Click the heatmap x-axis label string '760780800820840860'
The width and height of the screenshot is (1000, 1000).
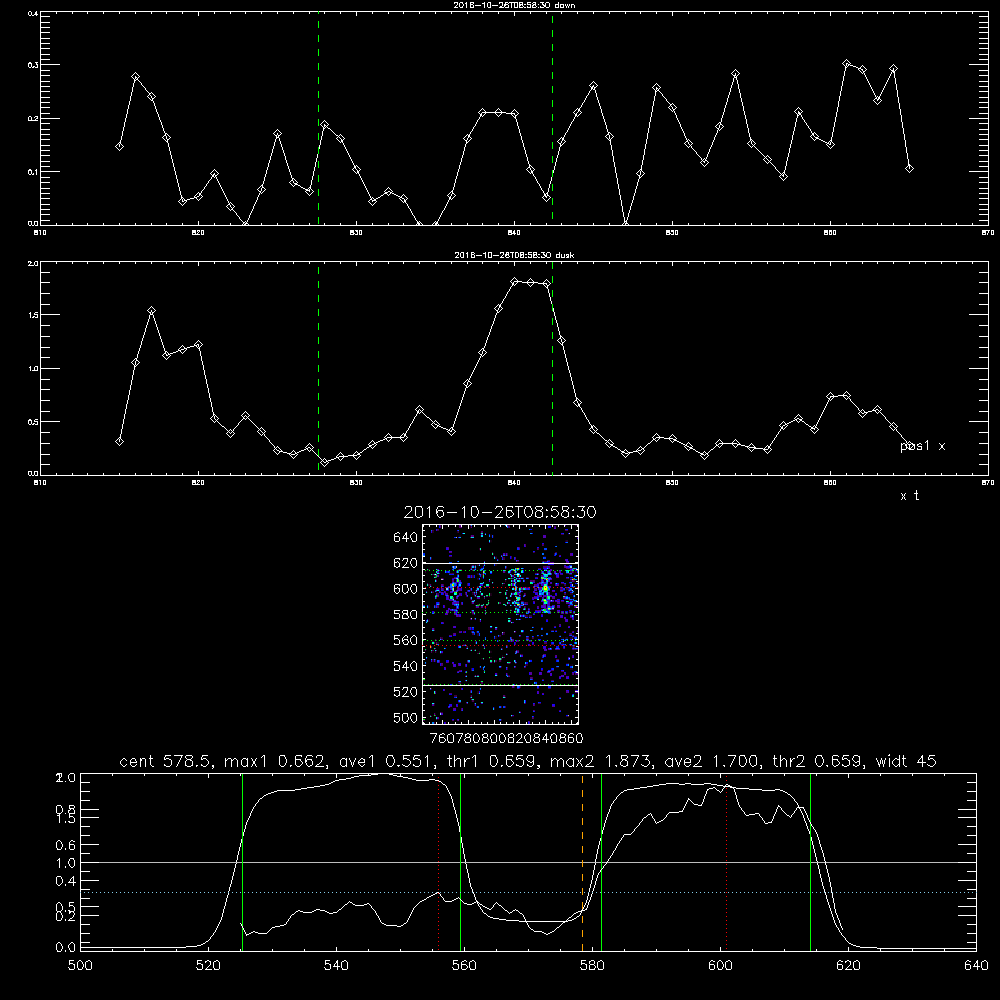click(x=506, y=739)
